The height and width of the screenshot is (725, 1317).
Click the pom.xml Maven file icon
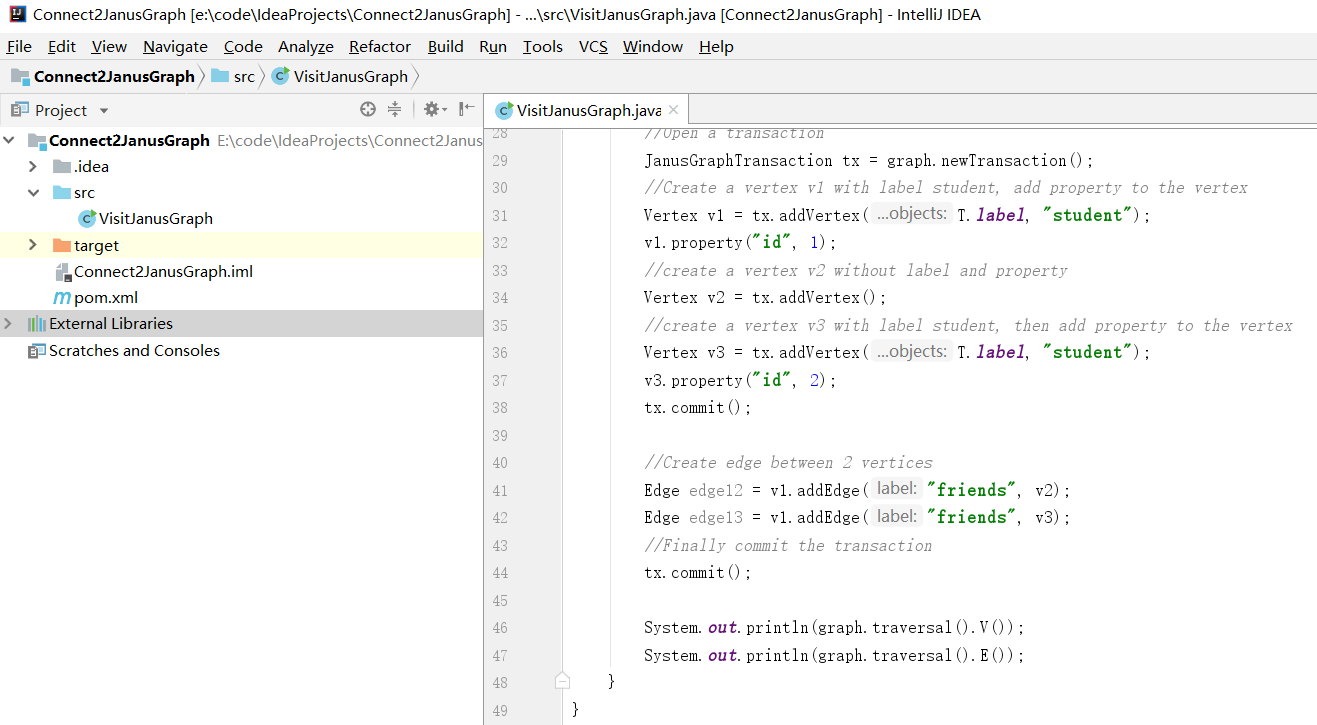[x=62, y=298]
